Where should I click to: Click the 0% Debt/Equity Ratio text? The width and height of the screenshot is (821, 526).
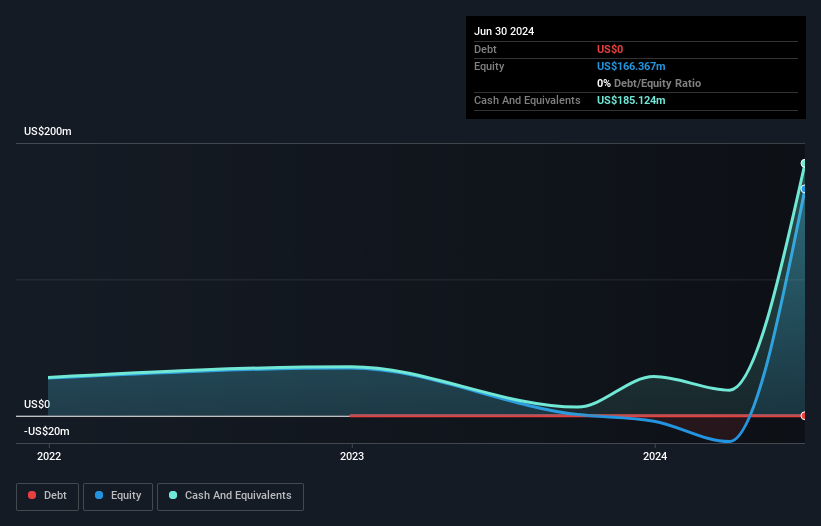(x=649, y=83)
